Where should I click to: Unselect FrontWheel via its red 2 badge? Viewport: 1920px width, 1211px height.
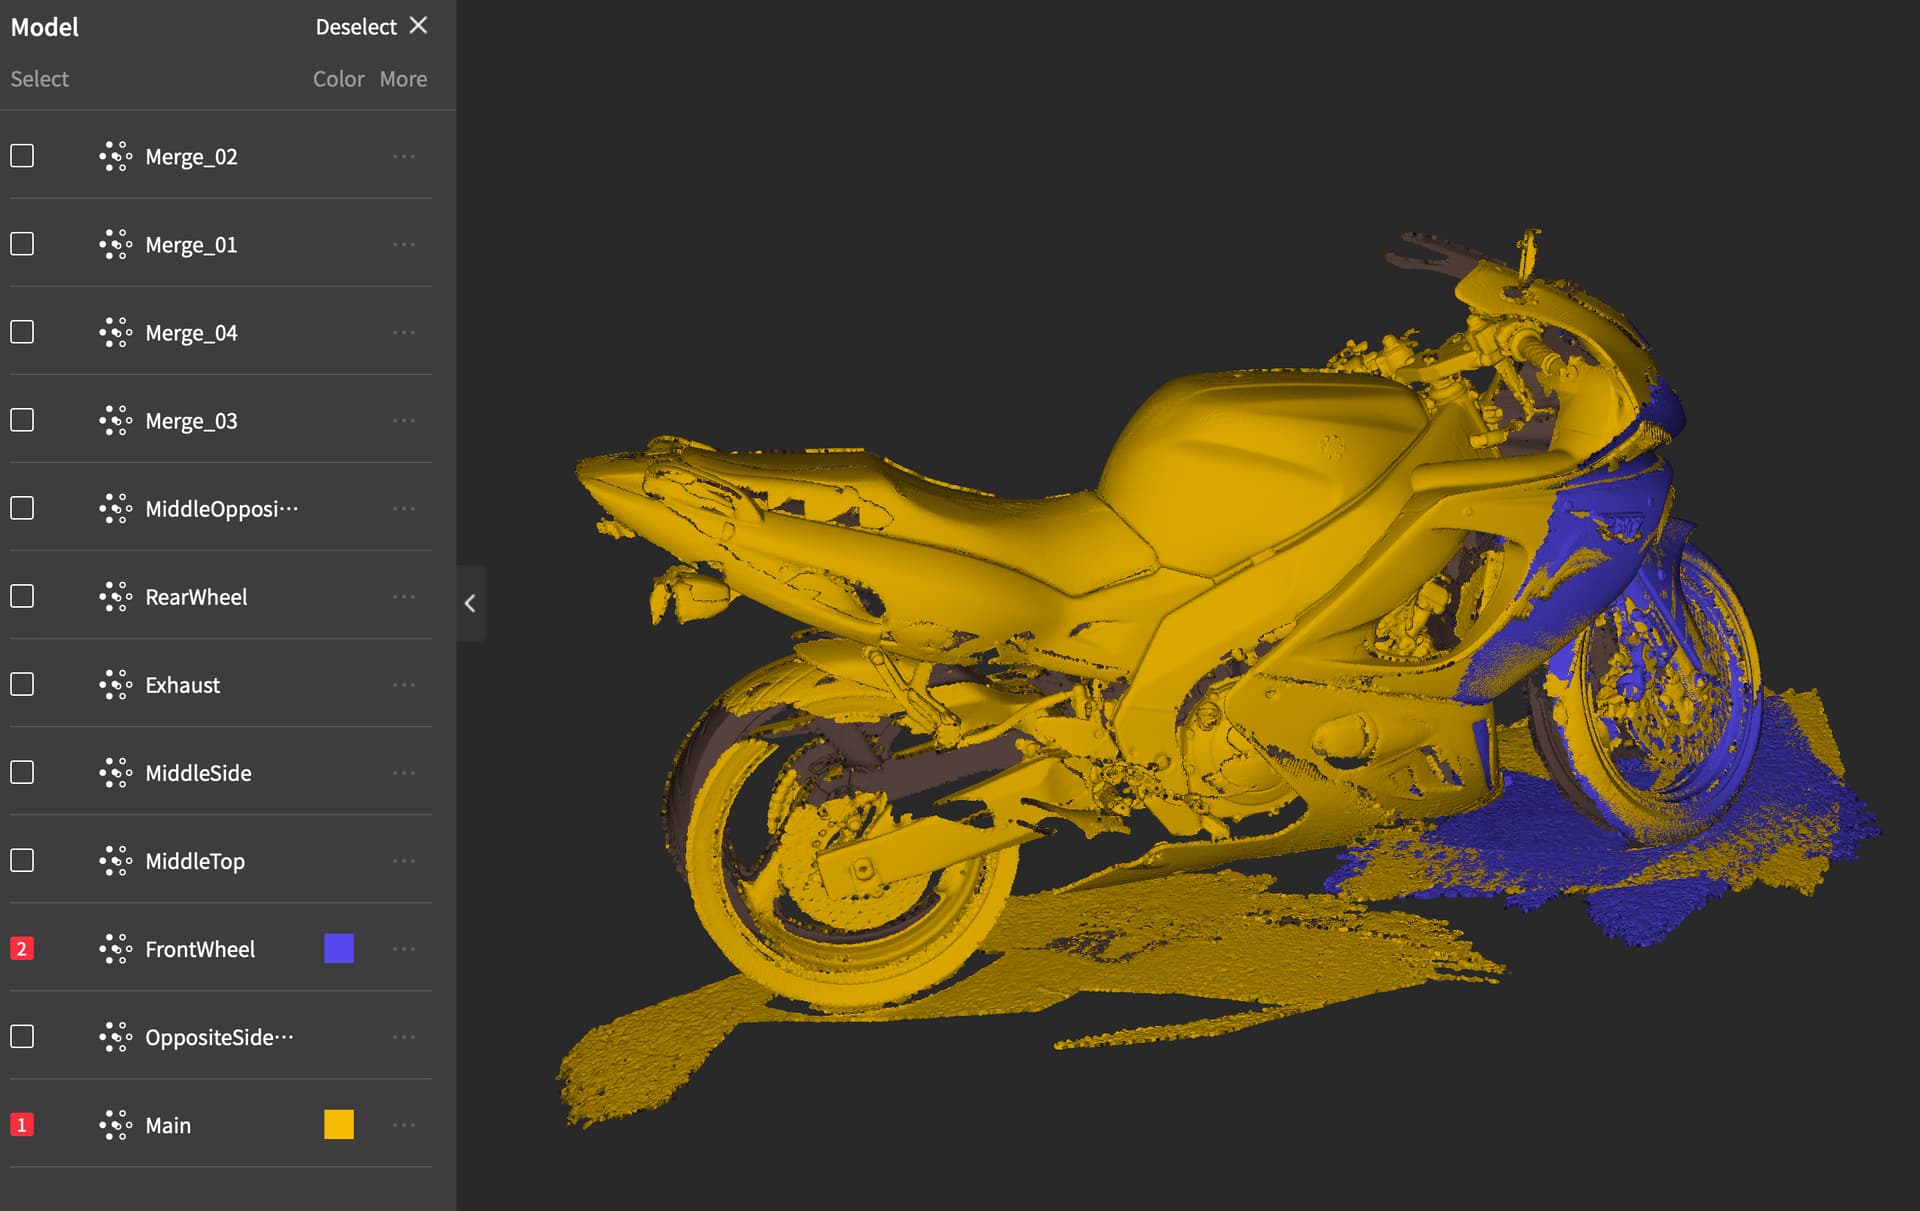pyautogui.click(x=22, y=948)
